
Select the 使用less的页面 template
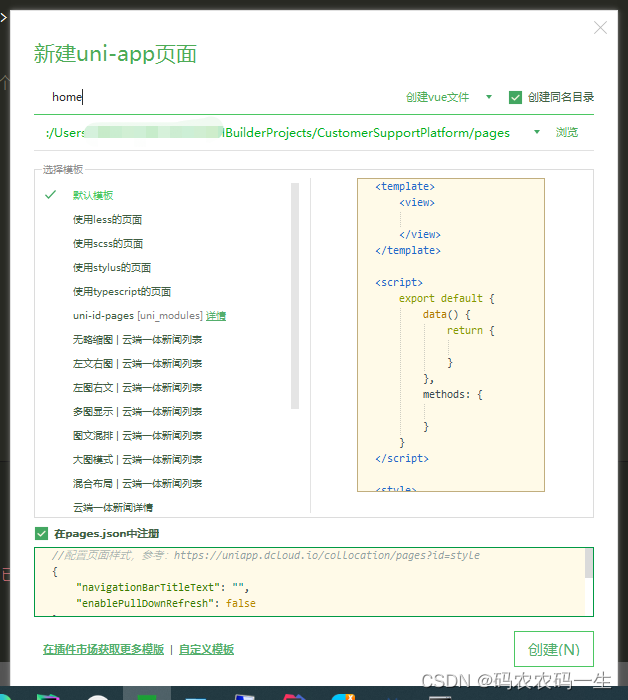click(107, 219)
